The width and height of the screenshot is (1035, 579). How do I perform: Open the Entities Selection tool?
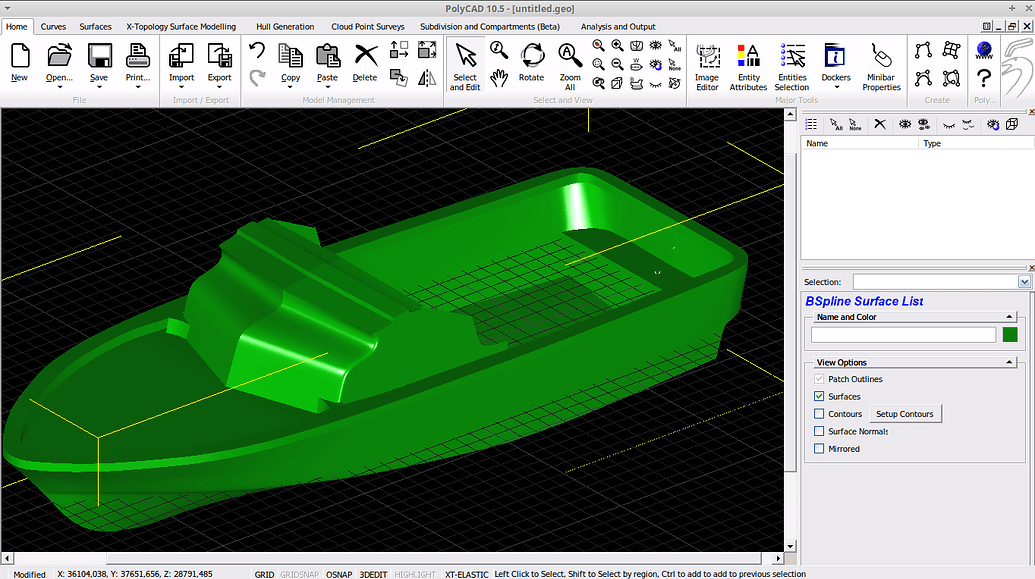coord(792,66)
